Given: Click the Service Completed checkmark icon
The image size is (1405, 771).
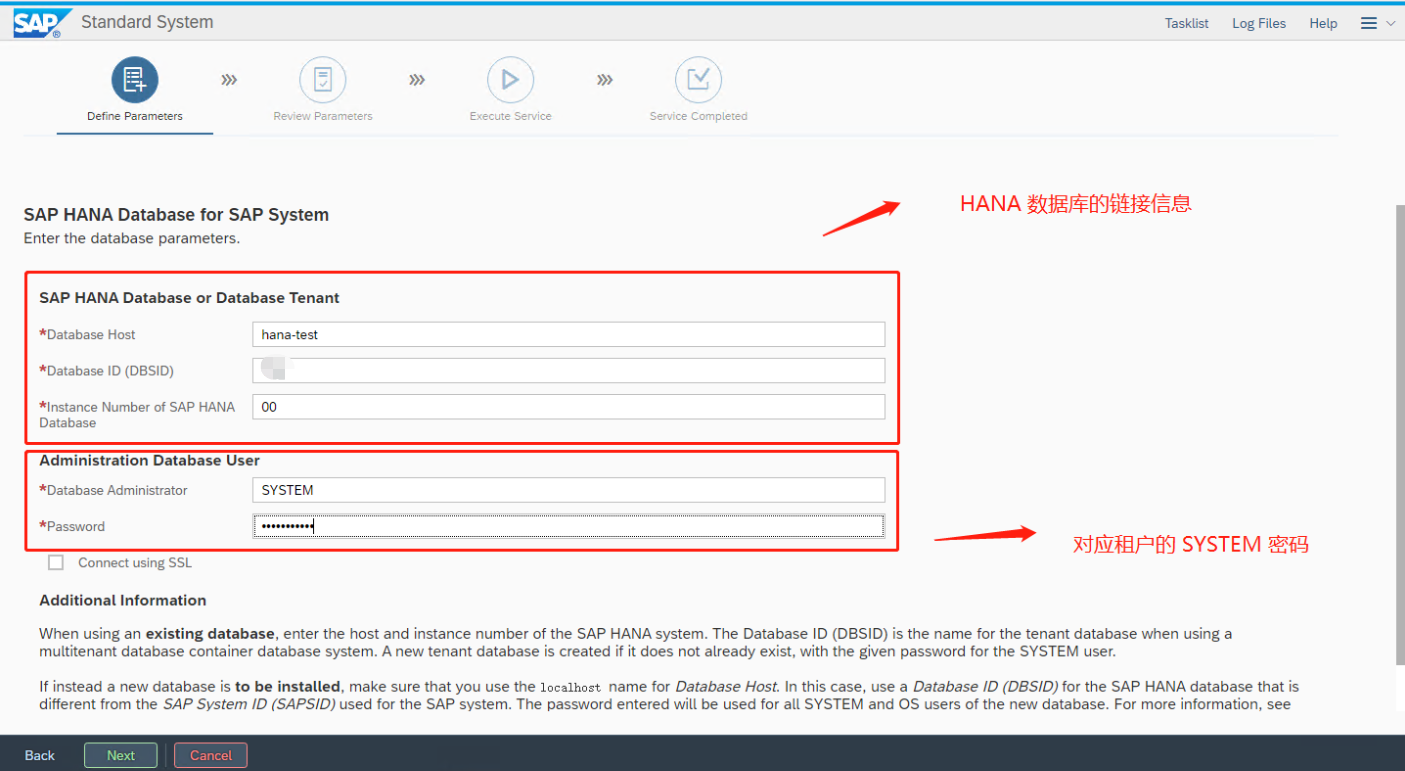Looking at the screenshot, I should point(698,80).
